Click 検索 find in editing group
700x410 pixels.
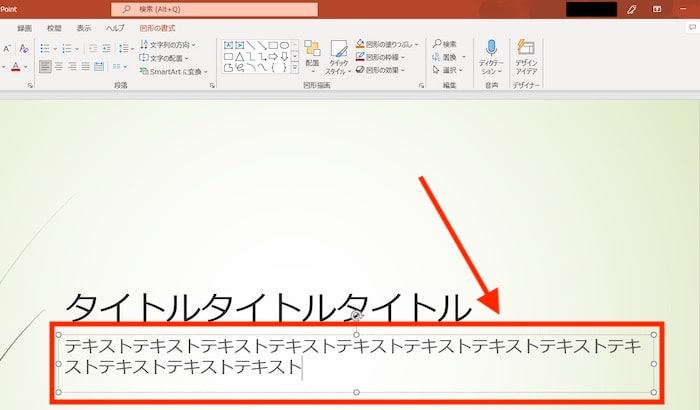click(445, 44)
